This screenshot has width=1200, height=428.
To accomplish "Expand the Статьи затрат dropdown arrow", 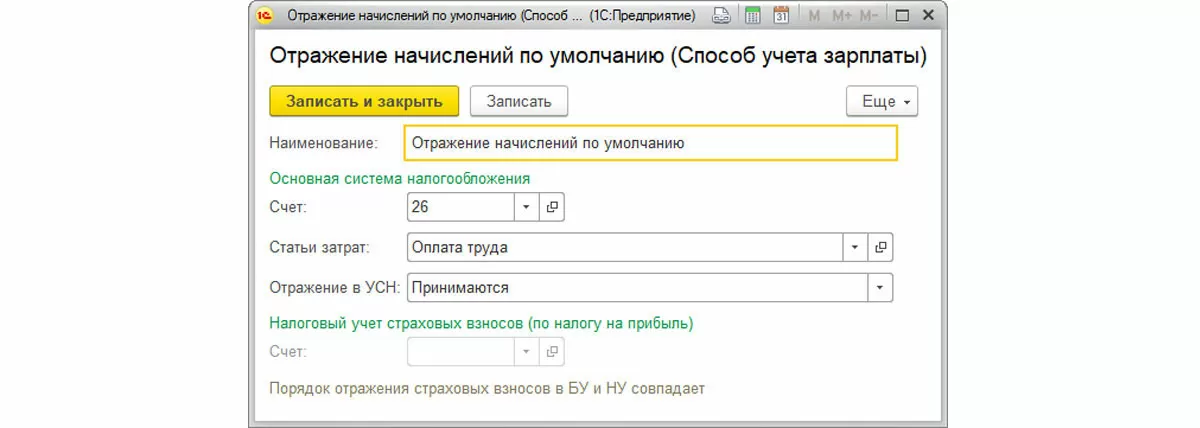I will [x=855, y=246].
